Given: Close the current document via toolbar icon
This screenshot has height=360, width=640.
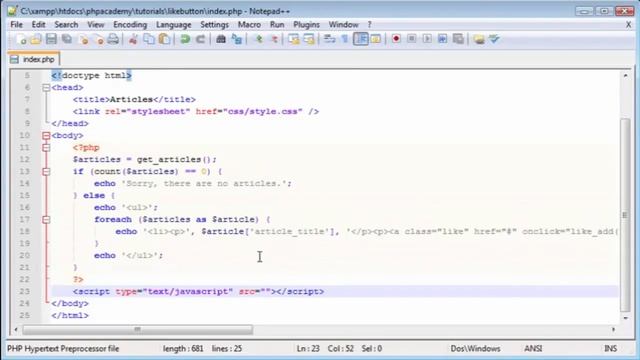Looking at the screenshot, I should [x=84, y=39].
